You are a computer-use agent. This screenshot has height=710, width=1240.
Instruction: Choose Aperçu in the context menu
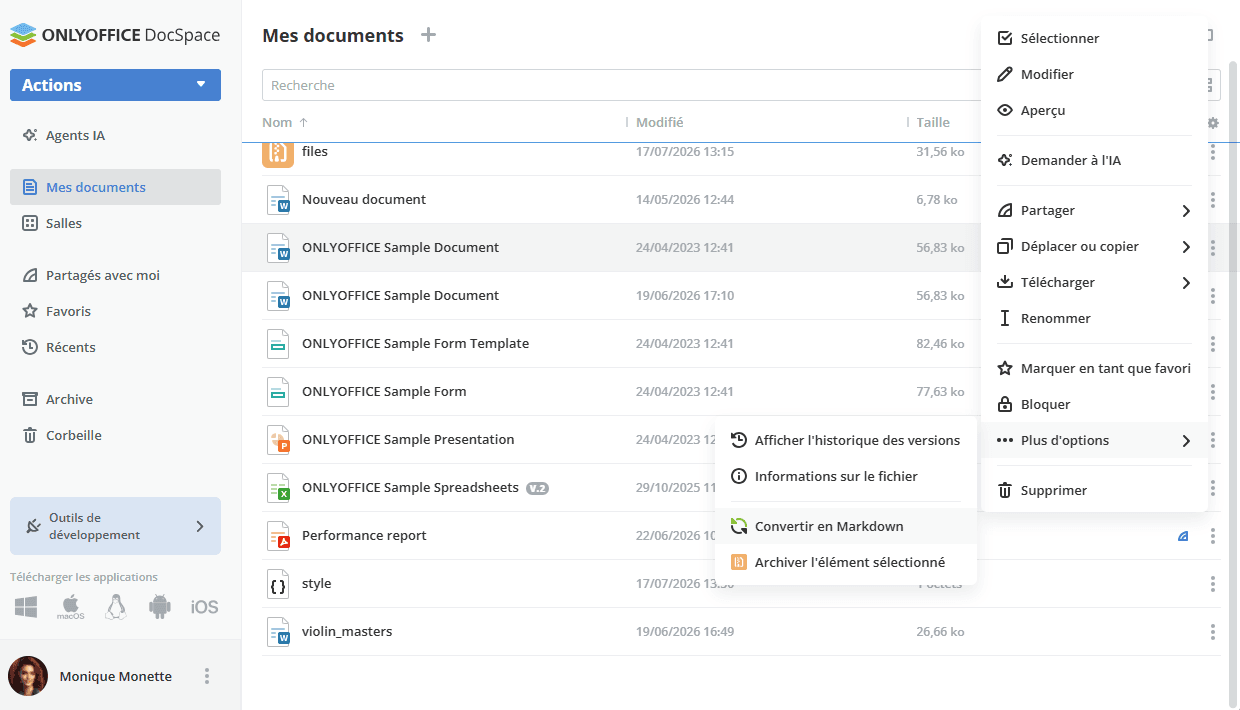point(1094,110)
